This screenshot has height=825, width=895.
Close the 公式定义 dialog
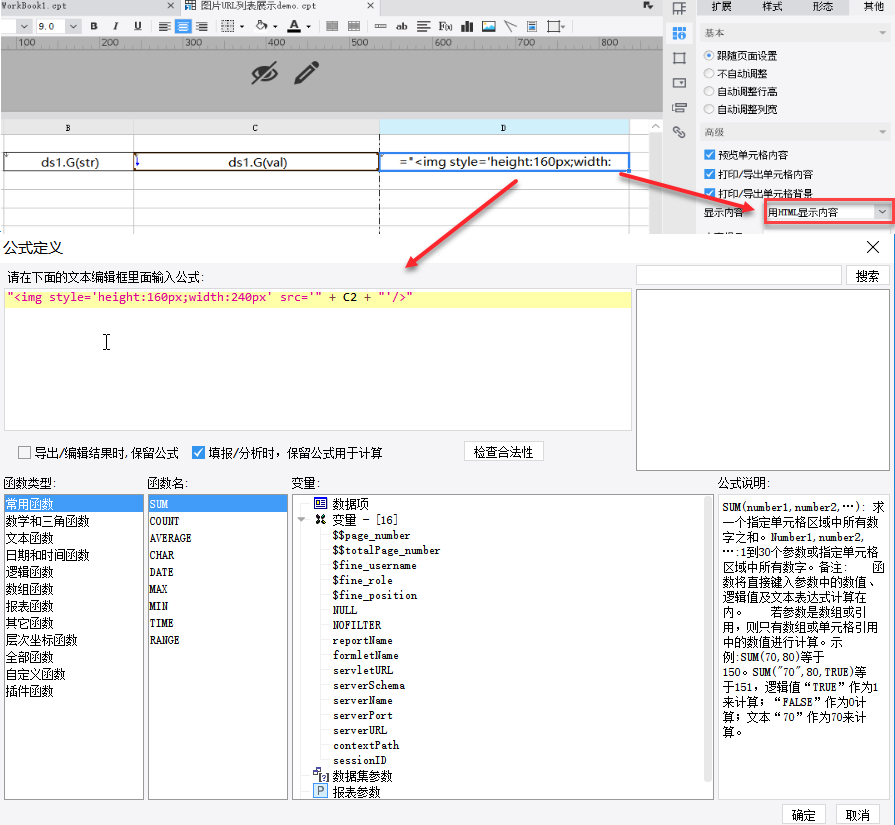pyautogui.click(x=873, y=247)
